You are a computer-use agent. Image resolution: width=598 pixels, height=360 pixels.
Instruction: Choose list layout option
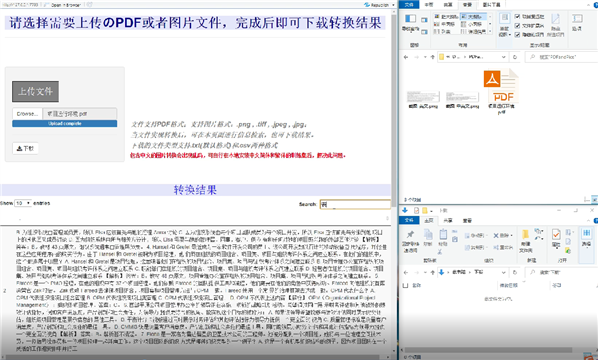click(x=442, y=32)
